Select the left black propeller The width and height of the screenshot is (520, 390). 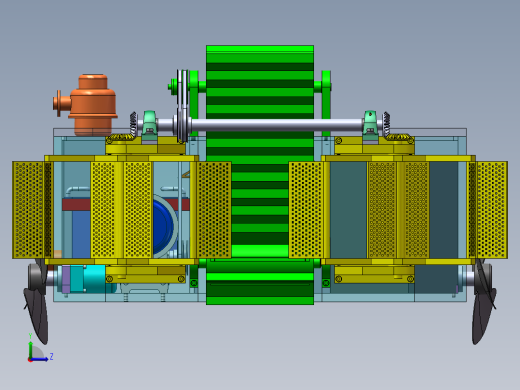point(36,301)
